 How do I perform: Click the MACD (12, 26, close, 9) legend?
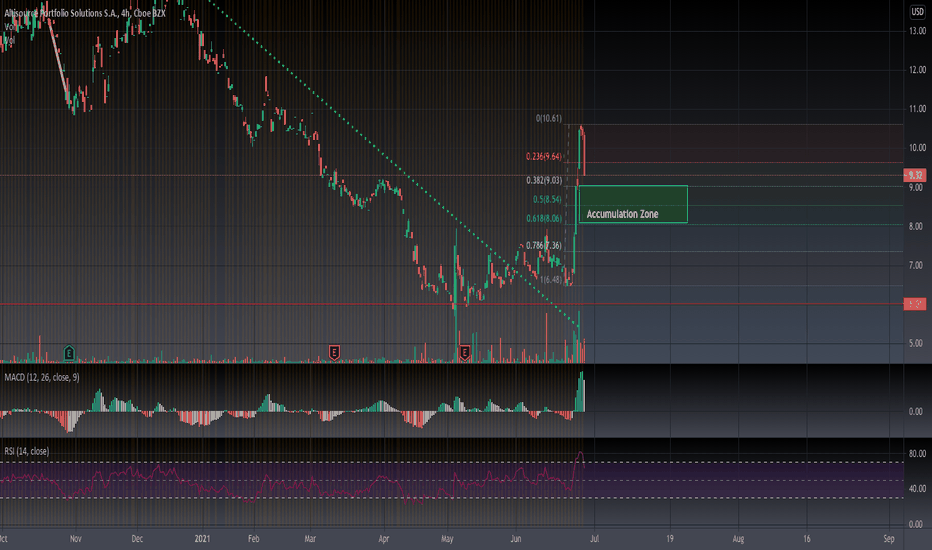click(x=42, y=378)
